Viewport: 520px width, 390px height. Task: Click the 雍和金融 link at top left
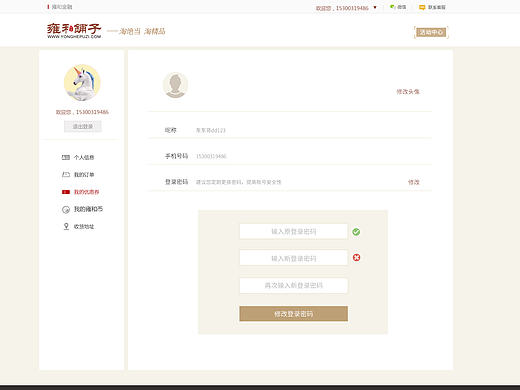62,7
